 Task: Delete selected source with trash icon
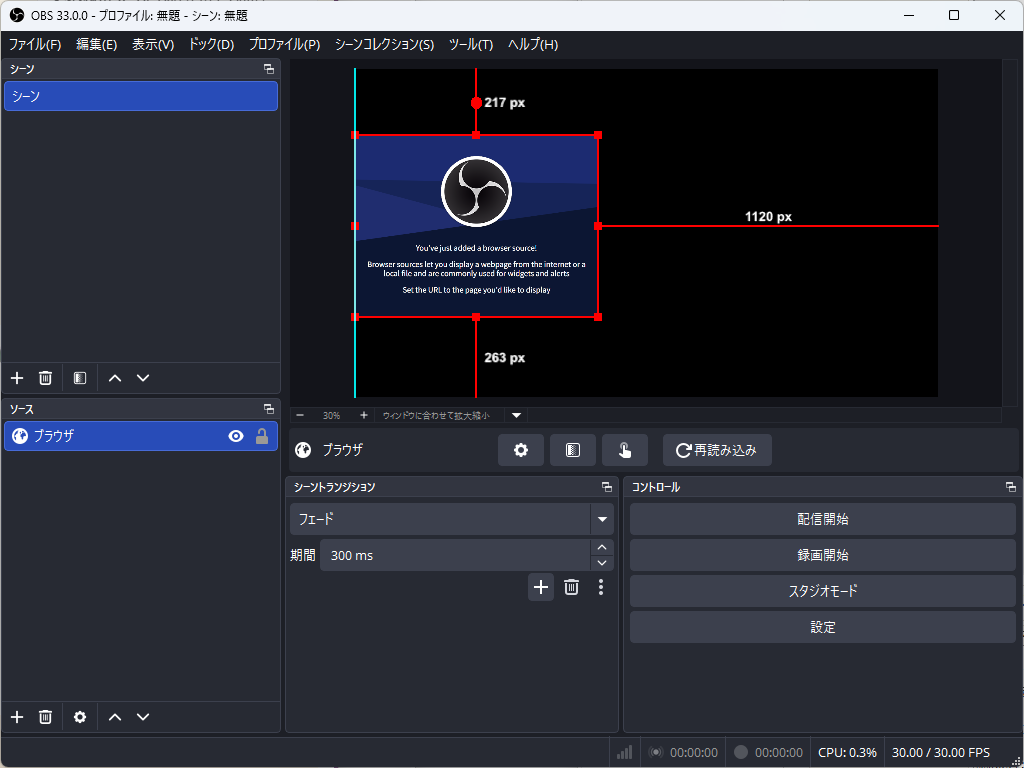(45, 717)
